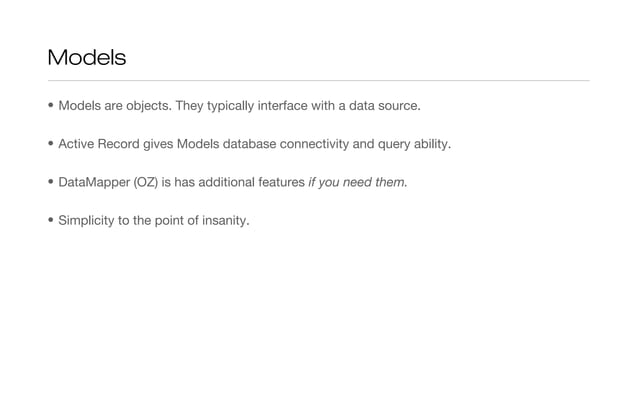Click the horizontal divider line under title

coord(319,81)
